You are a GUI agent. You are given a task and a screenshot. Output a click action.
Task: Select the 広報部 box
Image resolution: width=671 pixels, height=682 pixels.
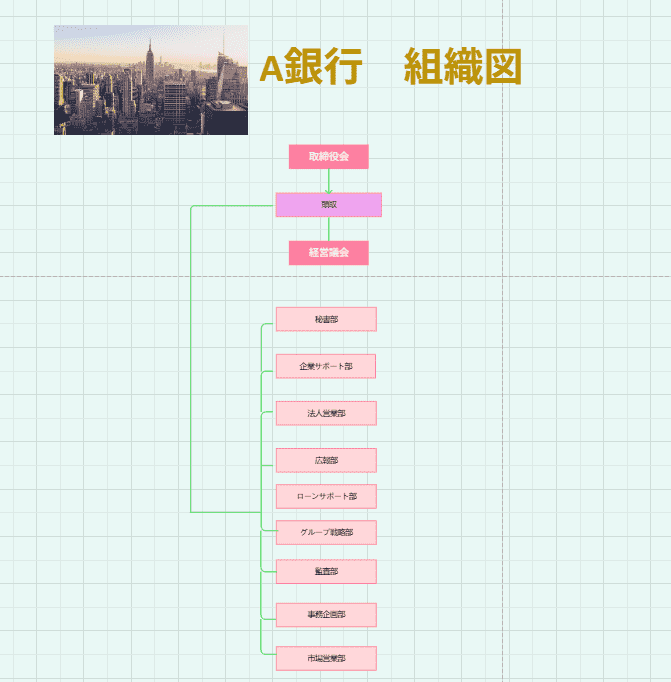(x=326, y=460)
